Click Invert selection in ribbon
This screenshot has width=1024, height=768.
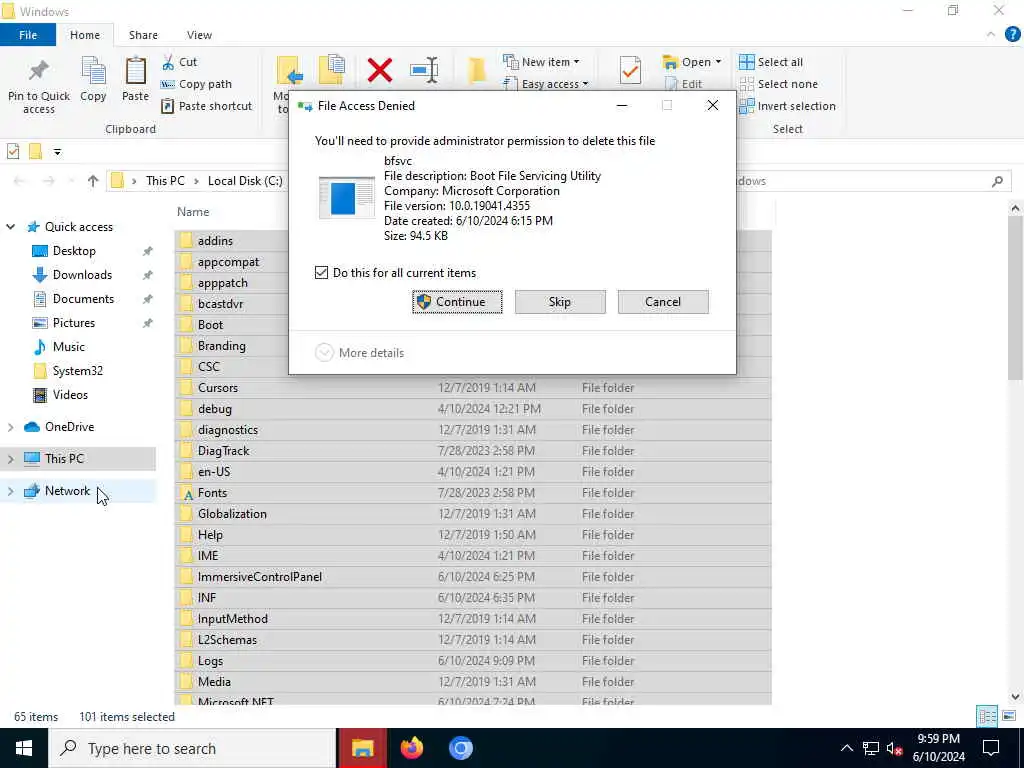pos(787,106)
